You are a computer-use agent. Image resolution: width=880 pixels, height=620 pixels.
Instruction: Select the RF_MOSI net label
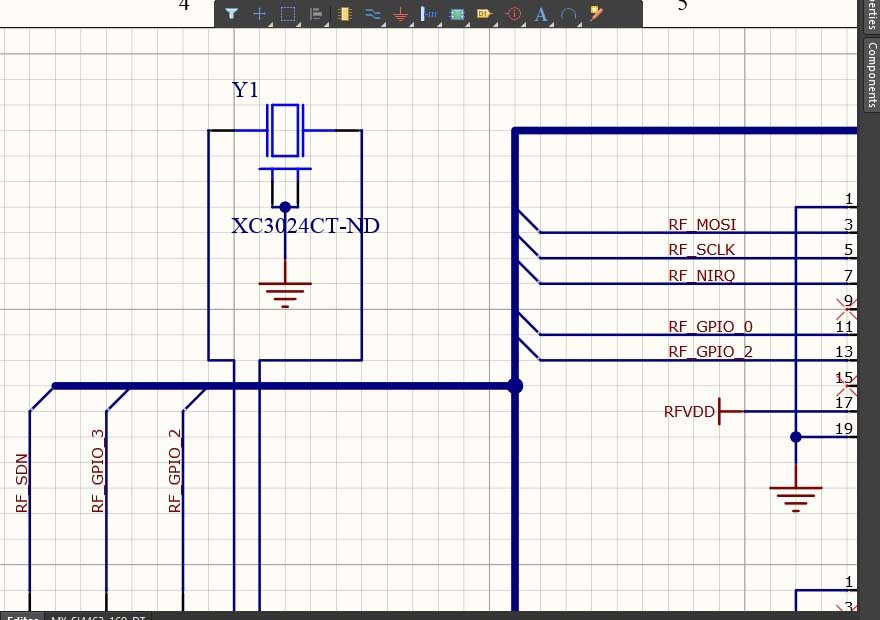702,224
